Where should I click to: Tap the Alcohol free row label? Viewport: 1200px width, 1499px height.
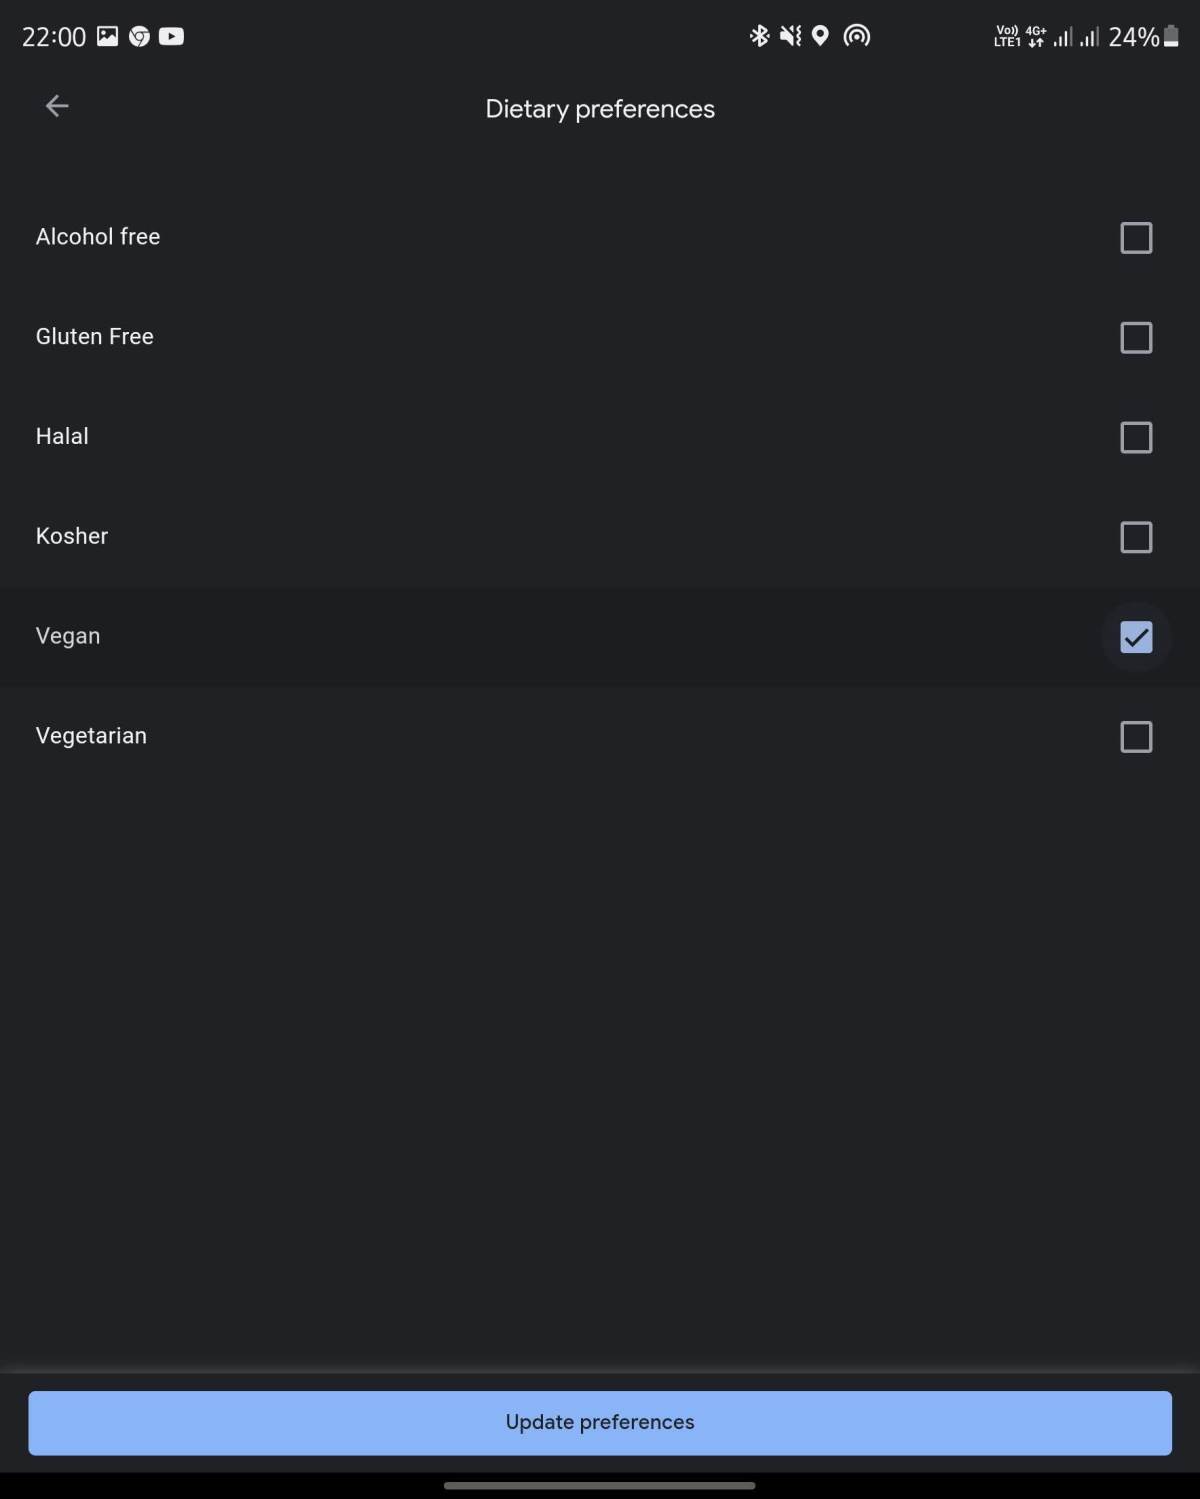click(98, 237)
